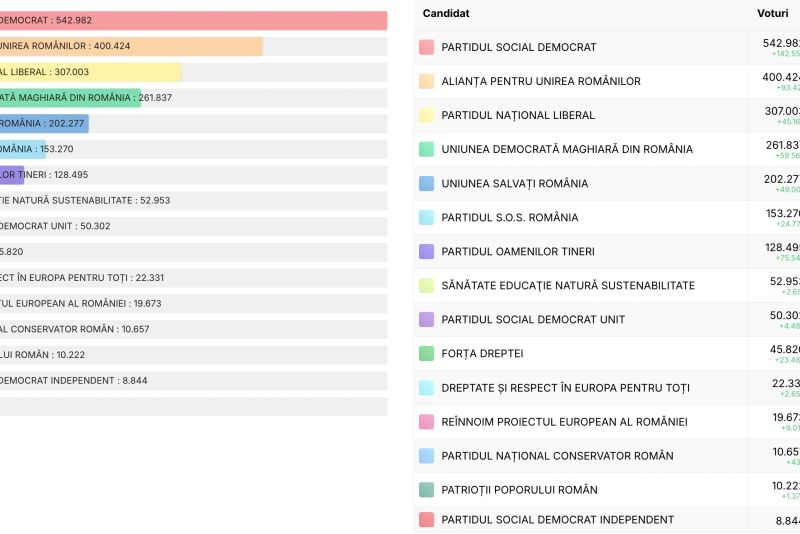Image resolution: width=800 pixels, height=534 pixels.
Task: Click the Candidat column header
Action: point(446,13)
